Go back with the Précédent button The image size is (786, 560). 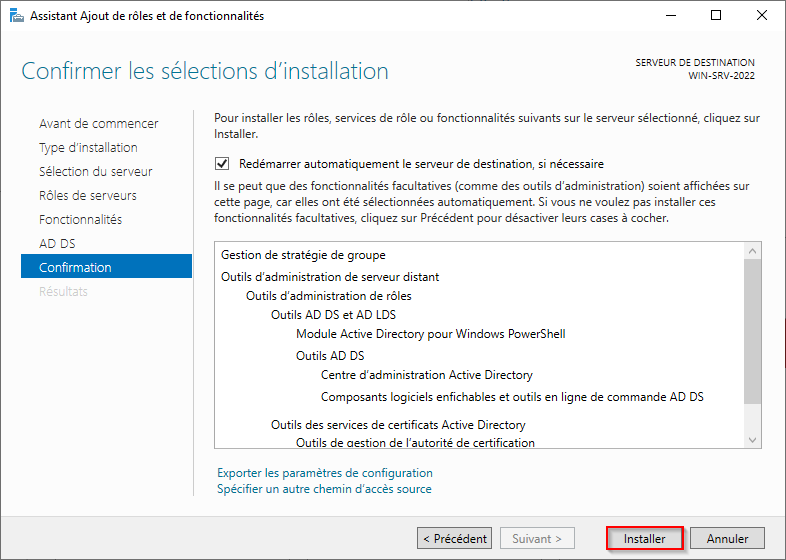pyautogui.click(x=454, y=538)
